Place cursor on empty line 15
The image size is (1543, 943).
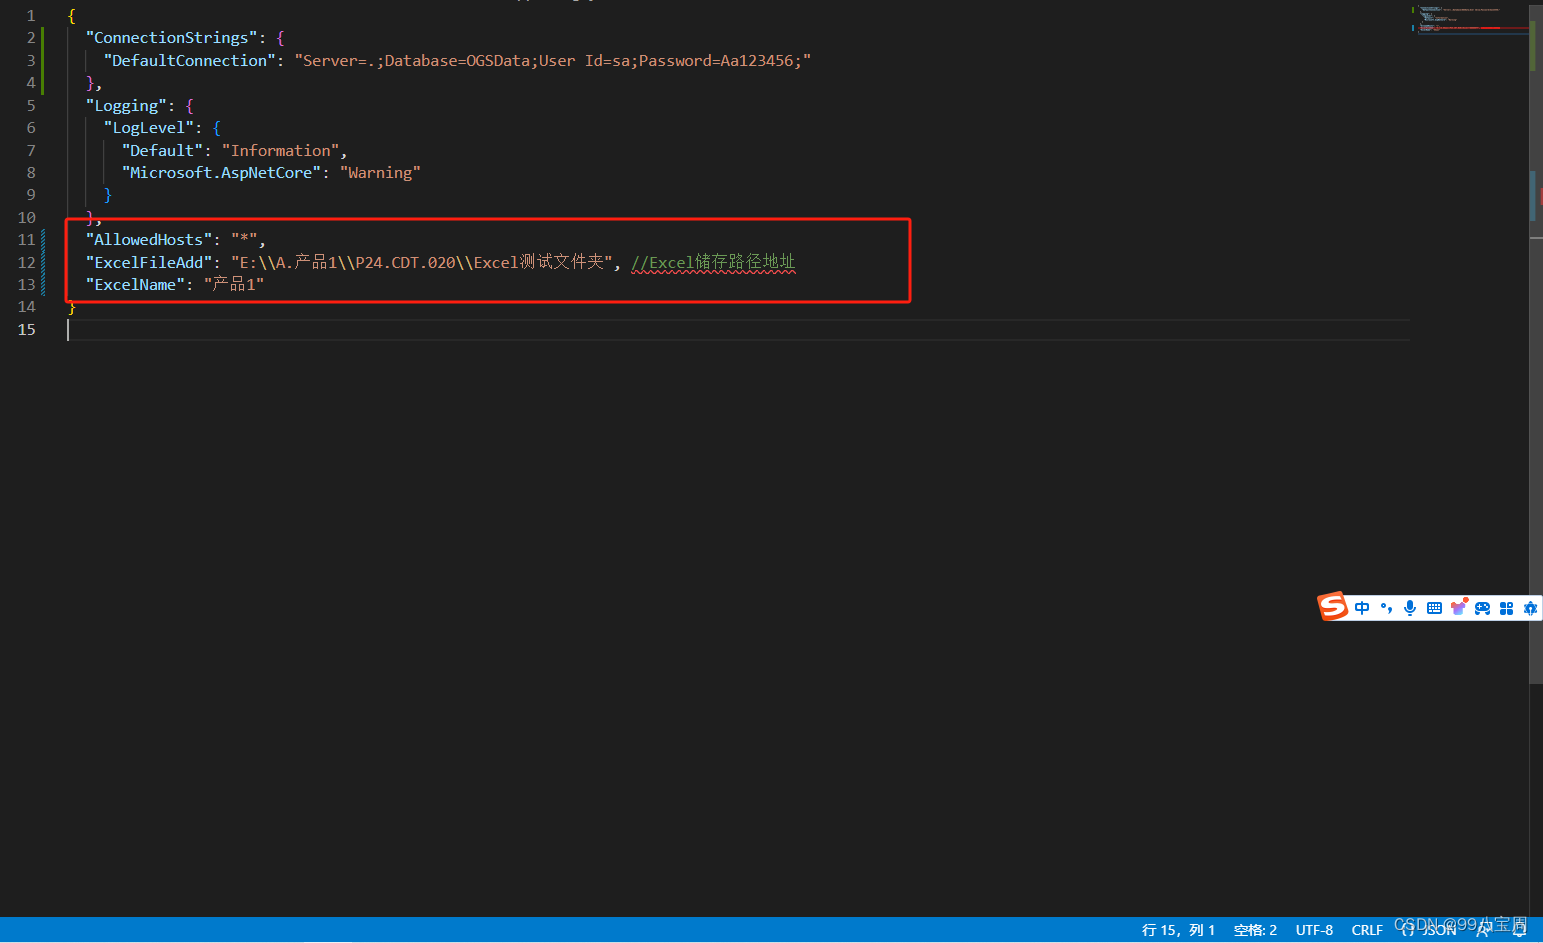click(738, 330)
